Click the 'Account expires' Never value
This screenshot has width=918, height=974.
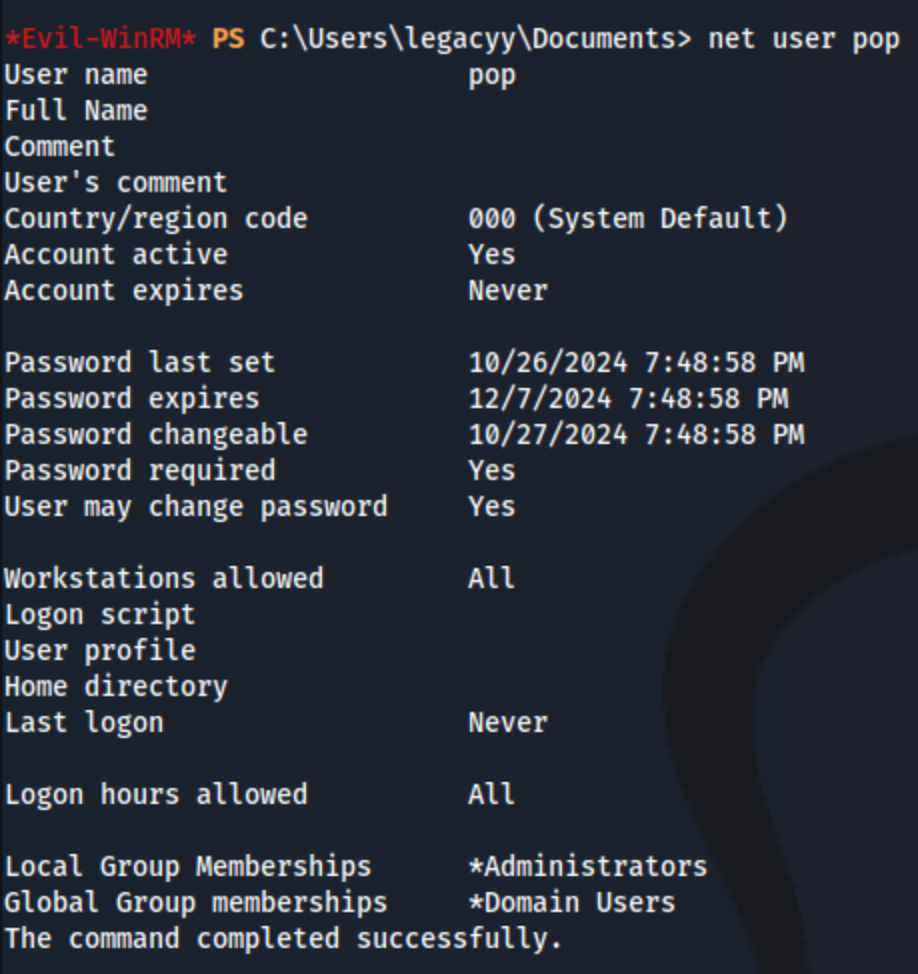point(508,291)
